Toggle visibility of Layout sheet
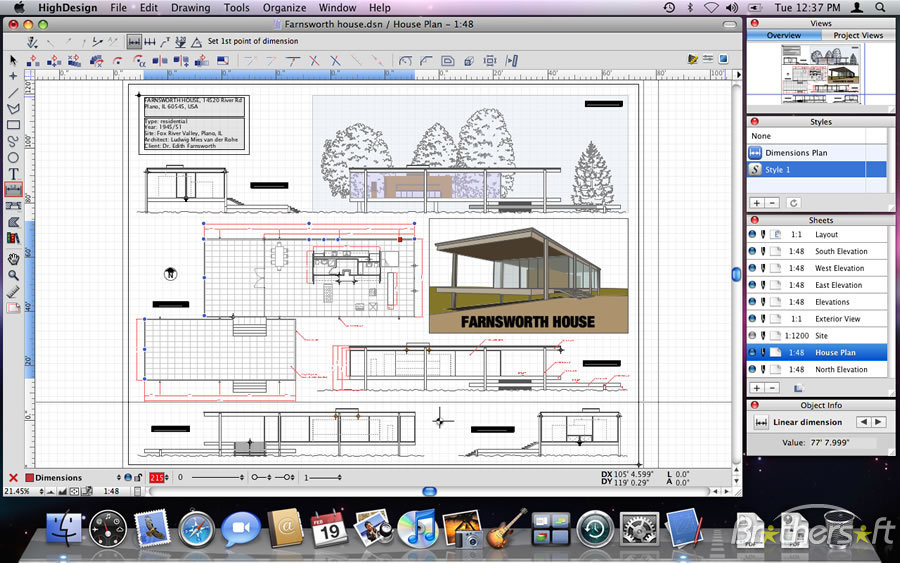The image size is (900, 563). pos(752,234)
